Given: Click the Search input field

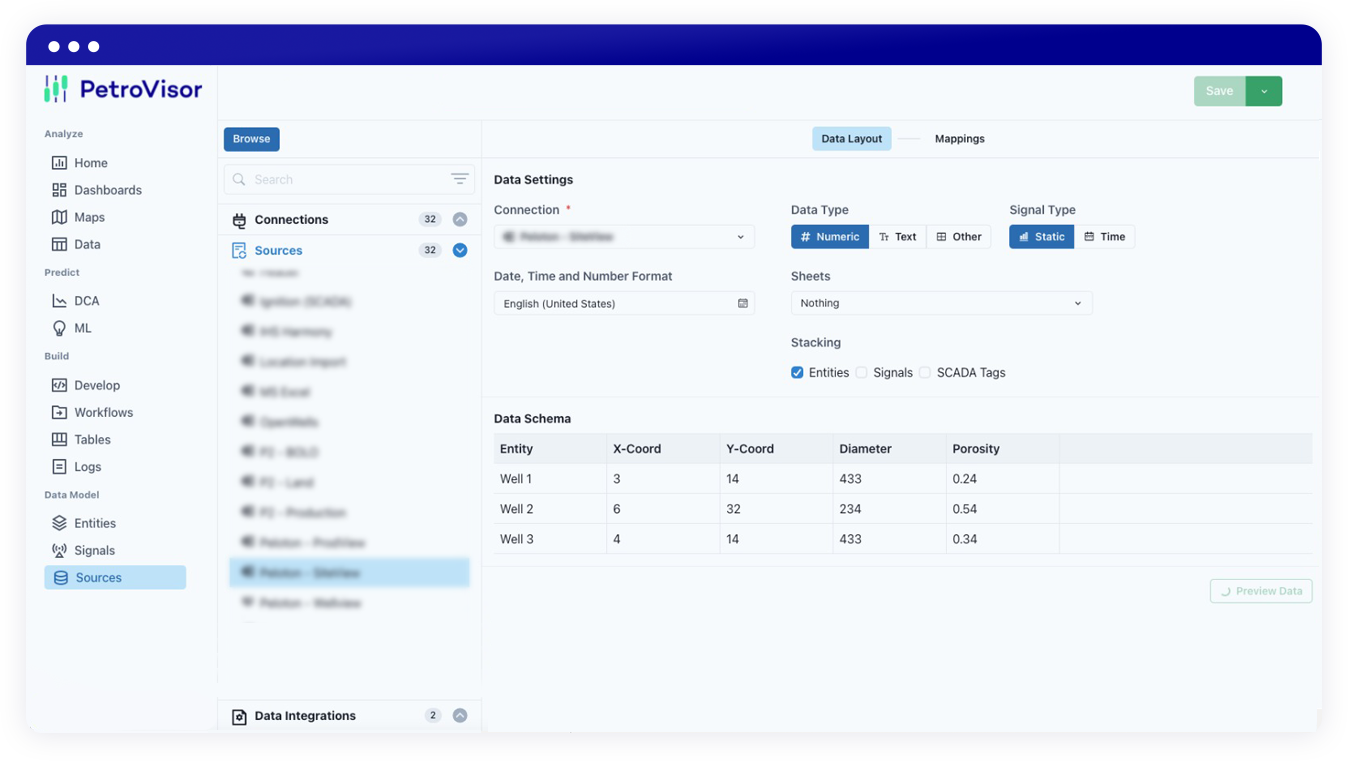Looking at the screenshot, I should coord(340,180).
